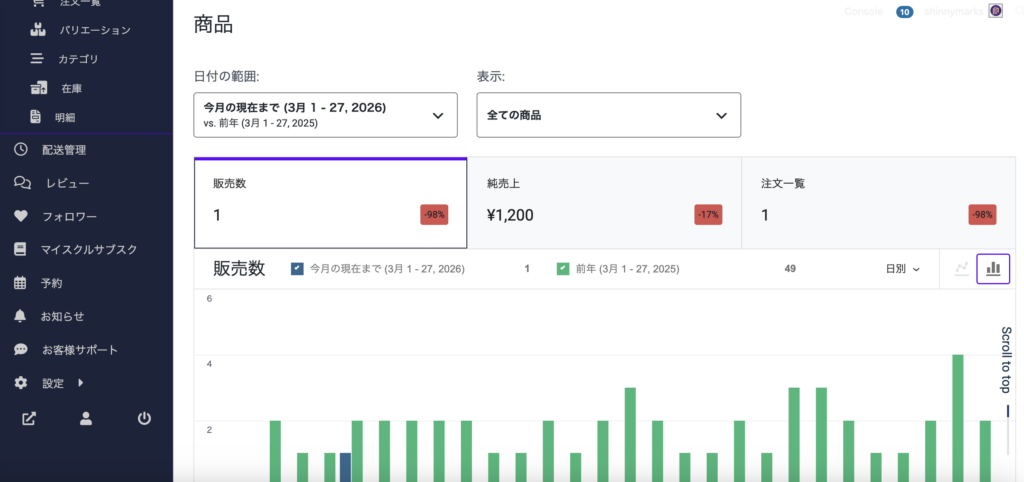
Task: Click the -17% badge on 純売上
Action: 708,214
